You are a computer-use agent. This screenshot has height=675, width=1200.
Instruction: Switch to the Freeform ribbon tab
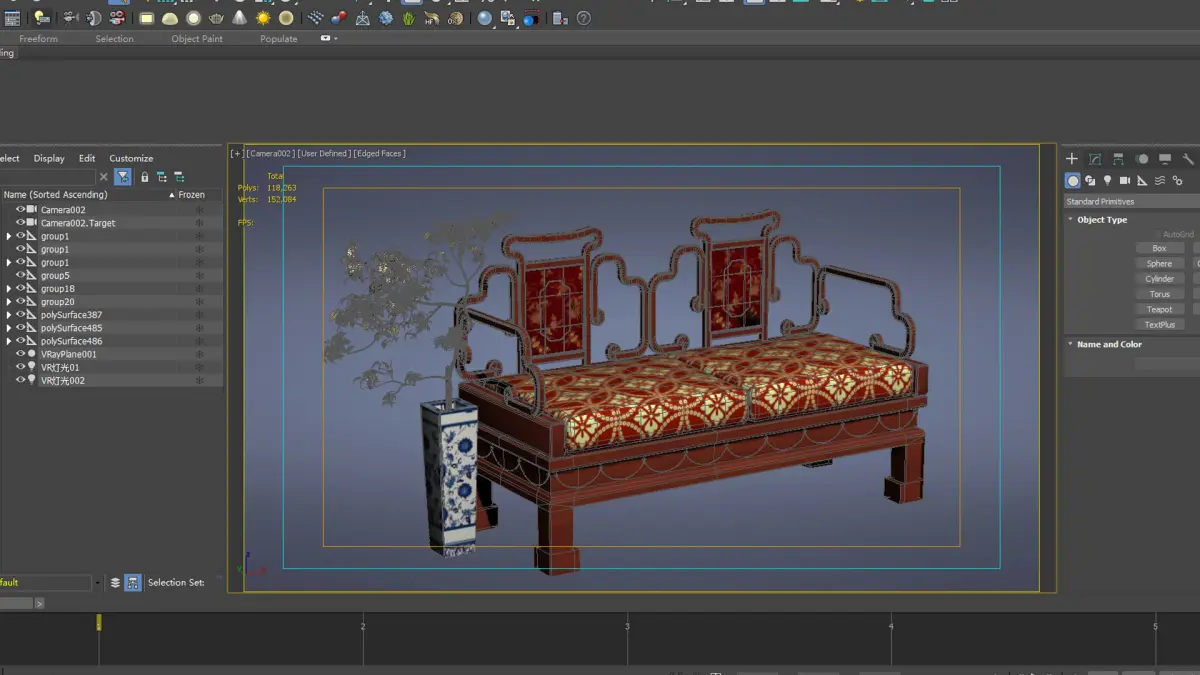pyautogui.click(x=38, y=39)
